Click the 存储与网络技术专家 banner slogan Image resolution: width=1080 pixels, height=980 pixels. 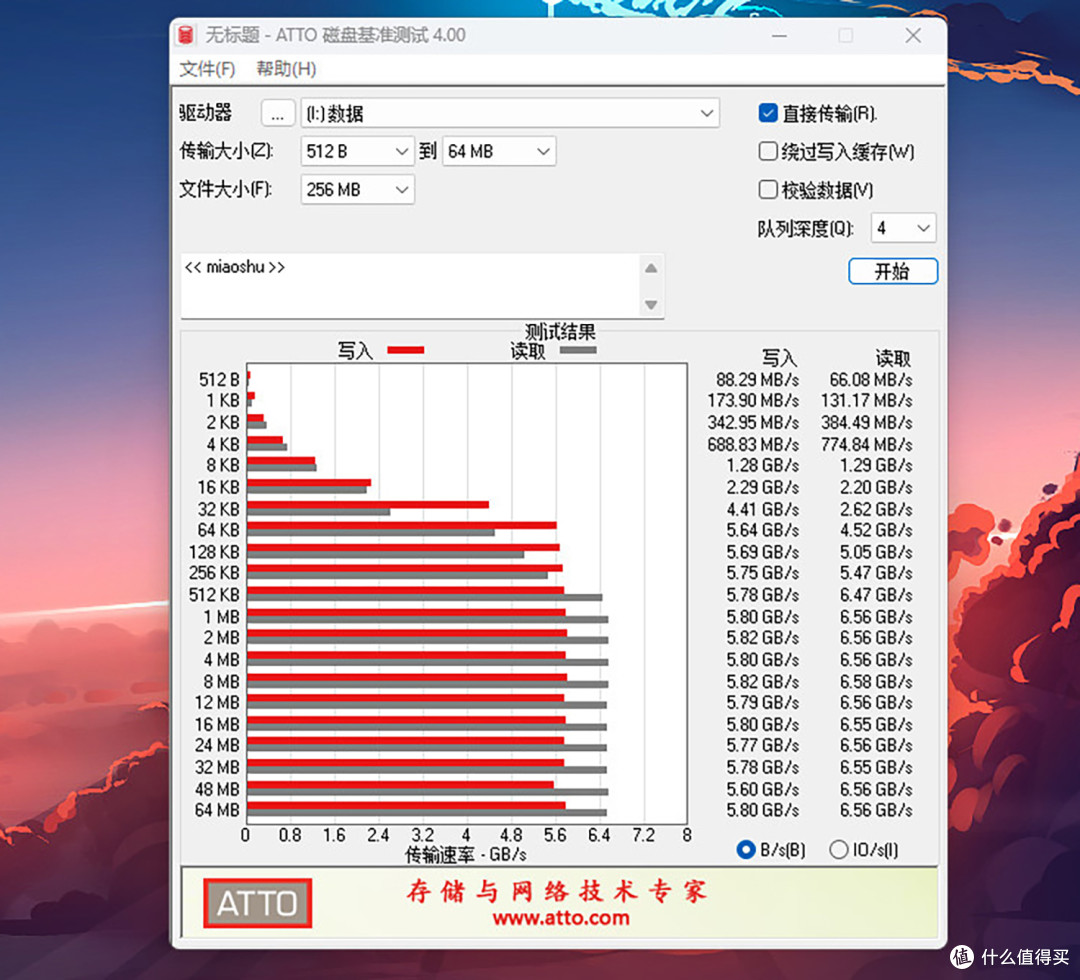click(557, 891)
